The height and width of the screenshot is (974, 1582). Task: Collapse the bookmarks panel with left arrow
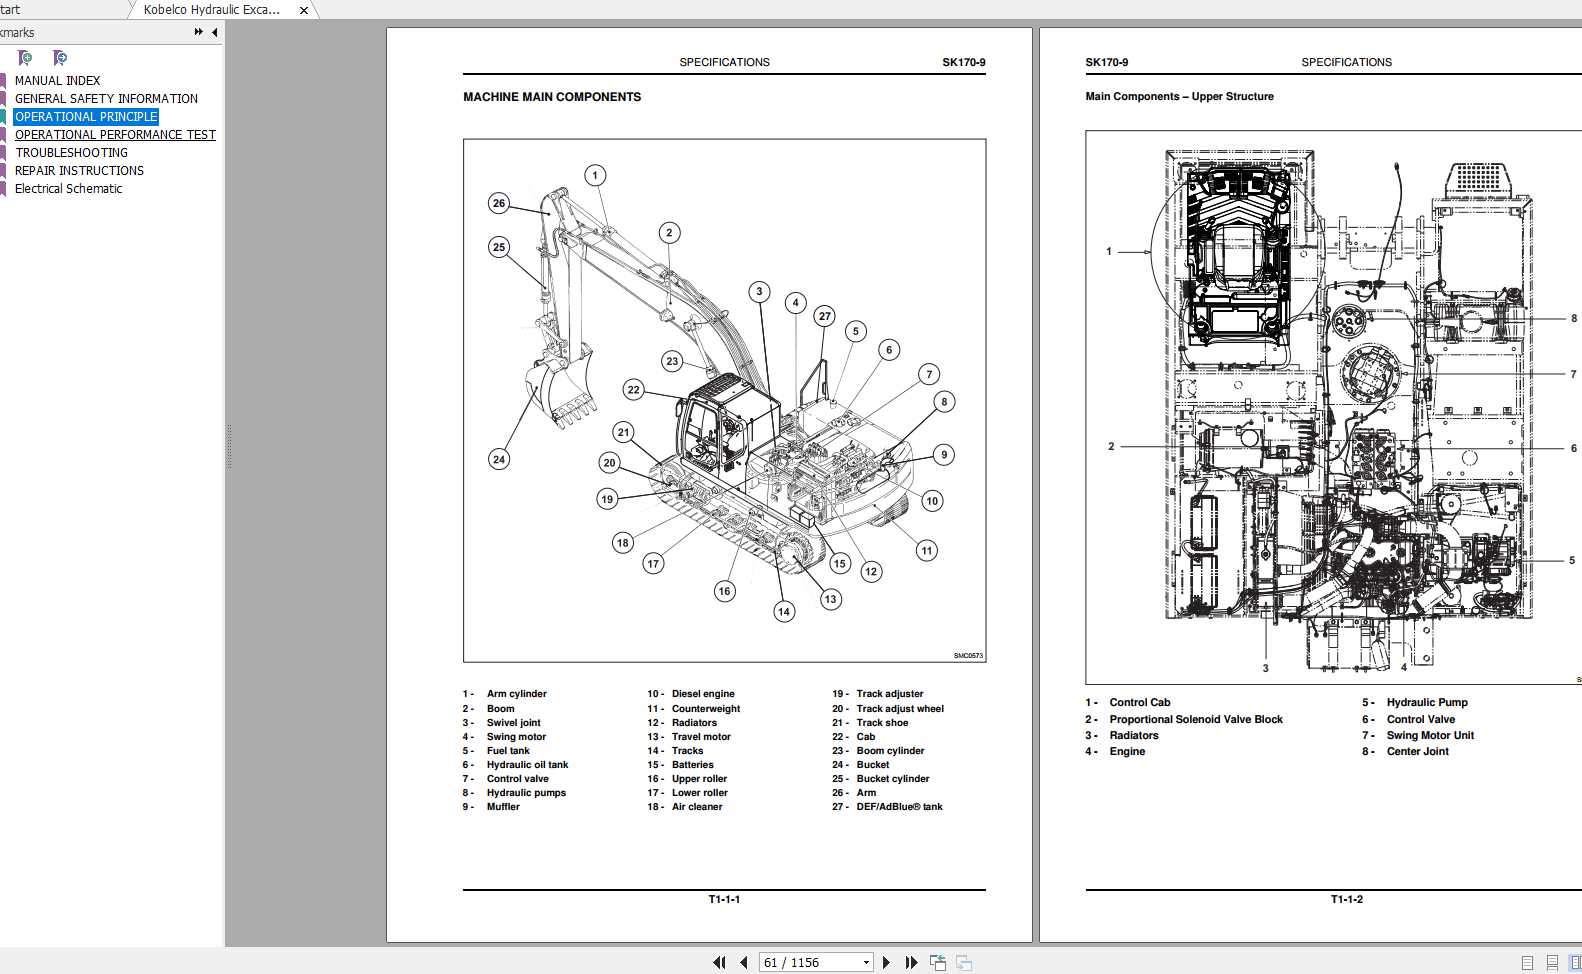pyautogui.click(x=214, y=32)
